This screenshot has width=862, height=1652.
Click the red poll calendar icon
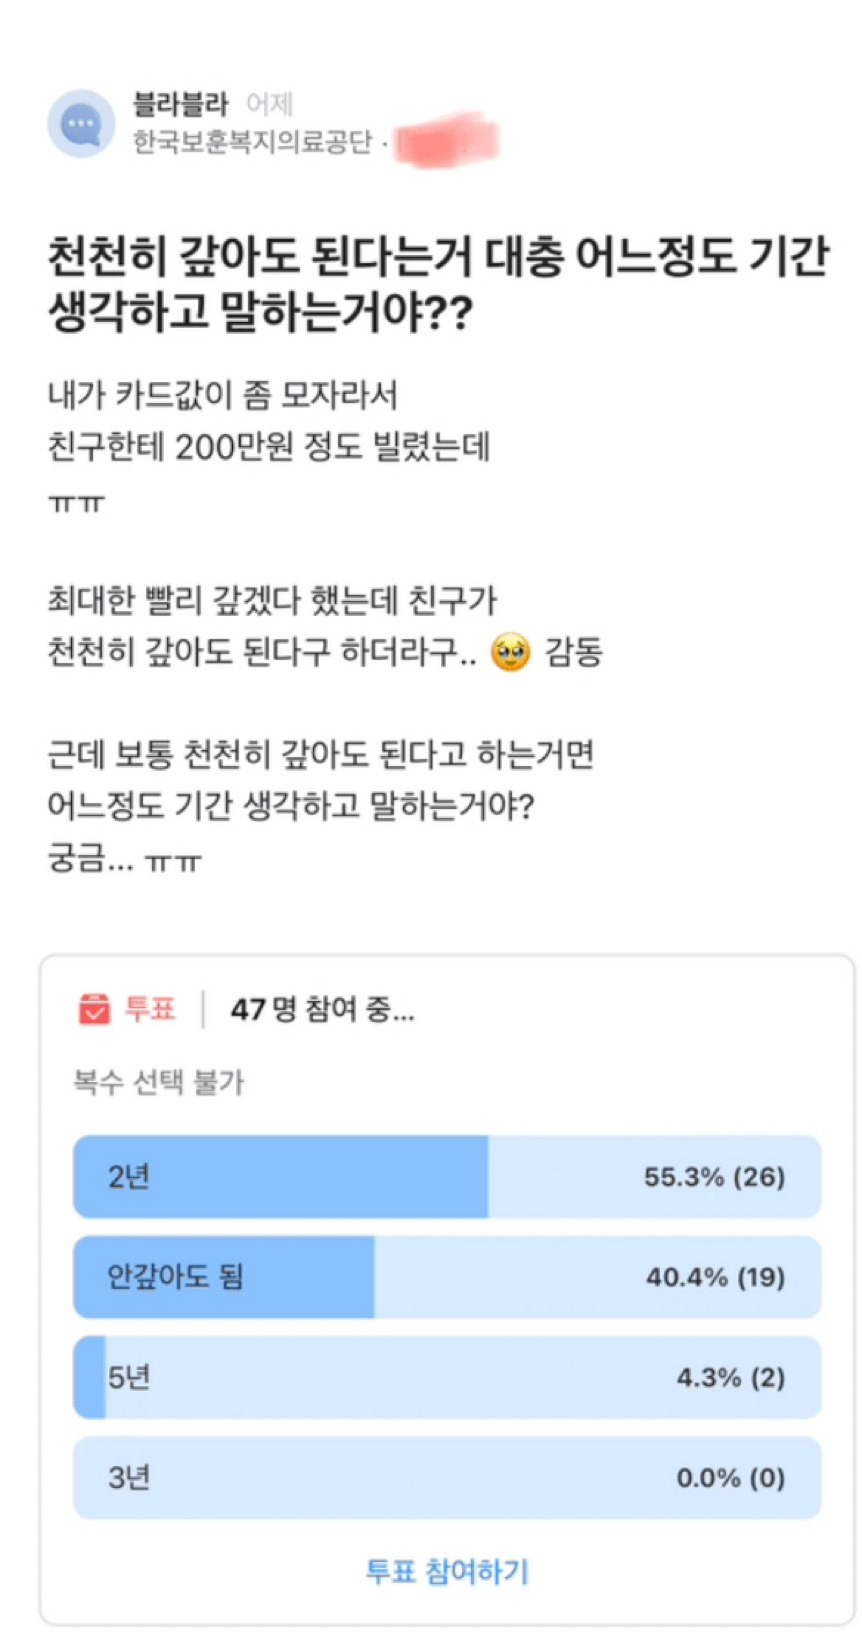94,1009
